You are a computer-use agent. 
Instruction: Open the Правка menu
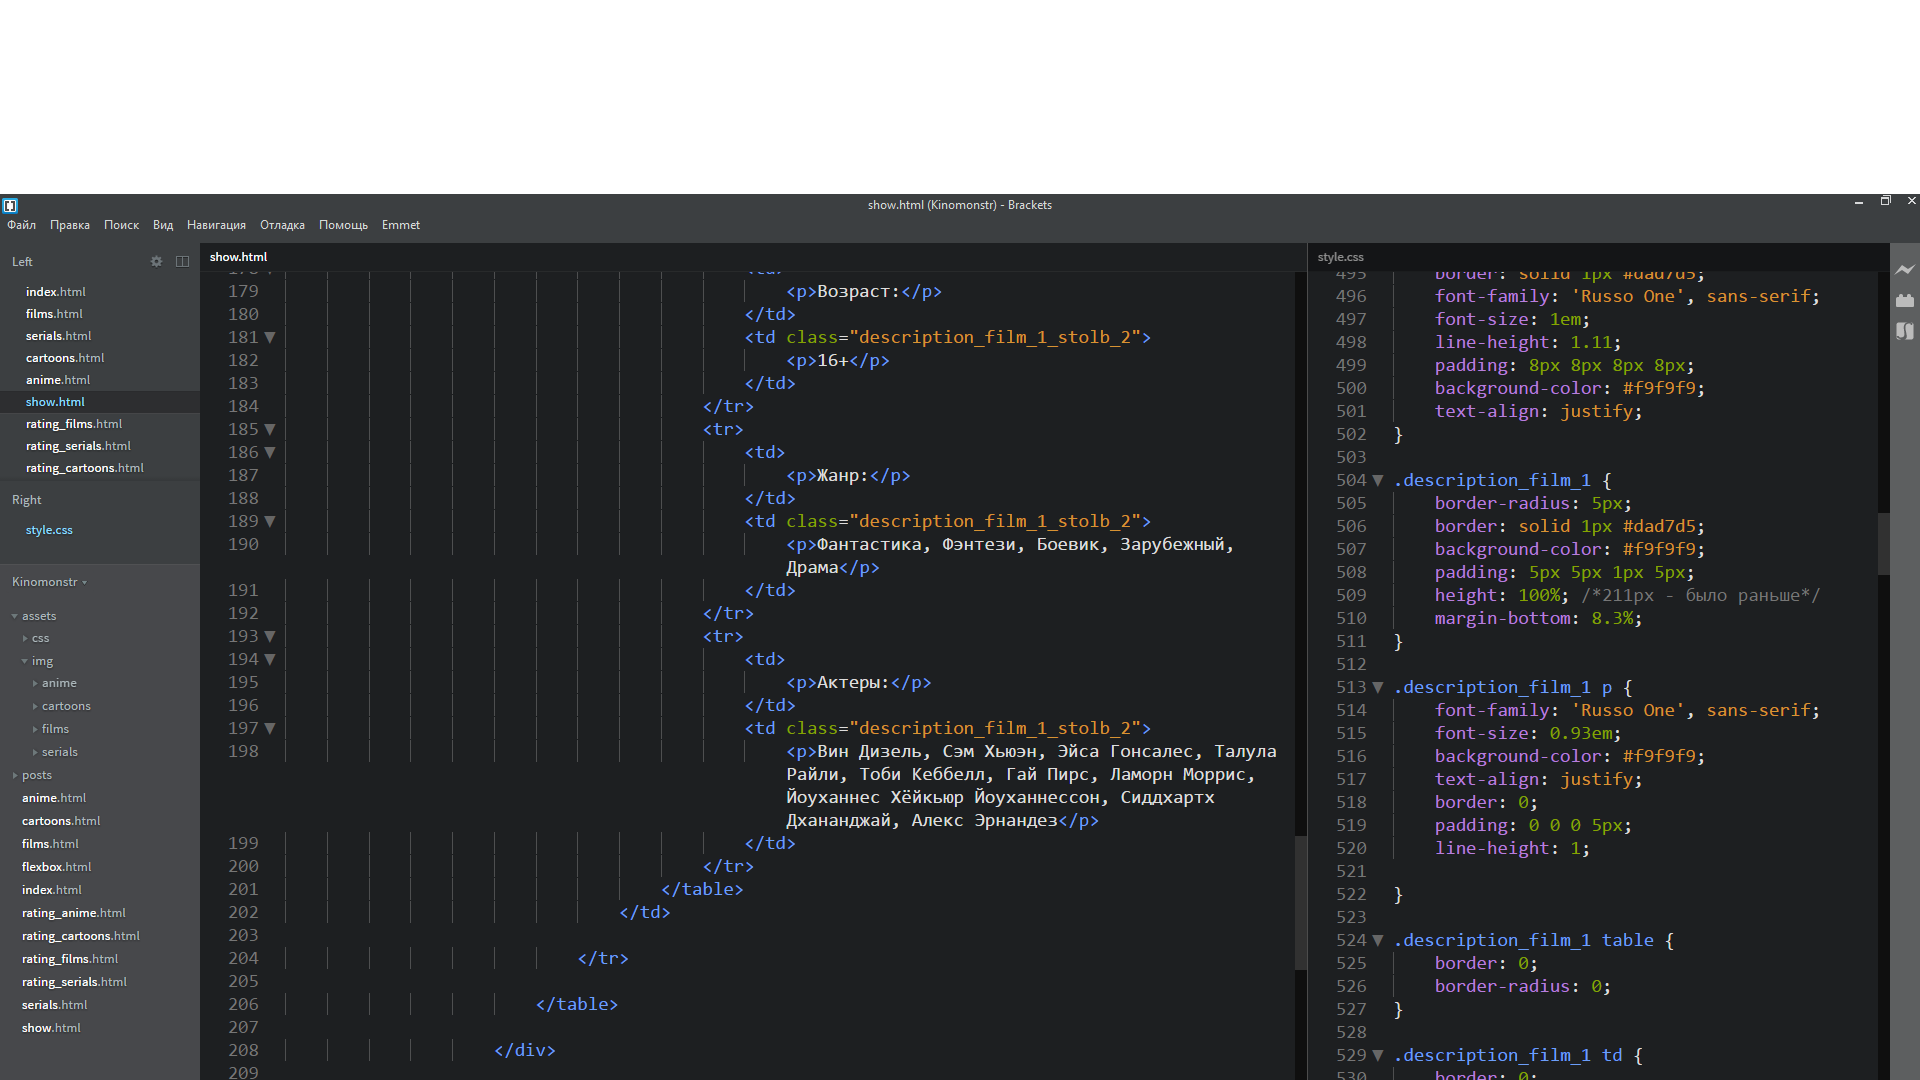pos(70,225)
